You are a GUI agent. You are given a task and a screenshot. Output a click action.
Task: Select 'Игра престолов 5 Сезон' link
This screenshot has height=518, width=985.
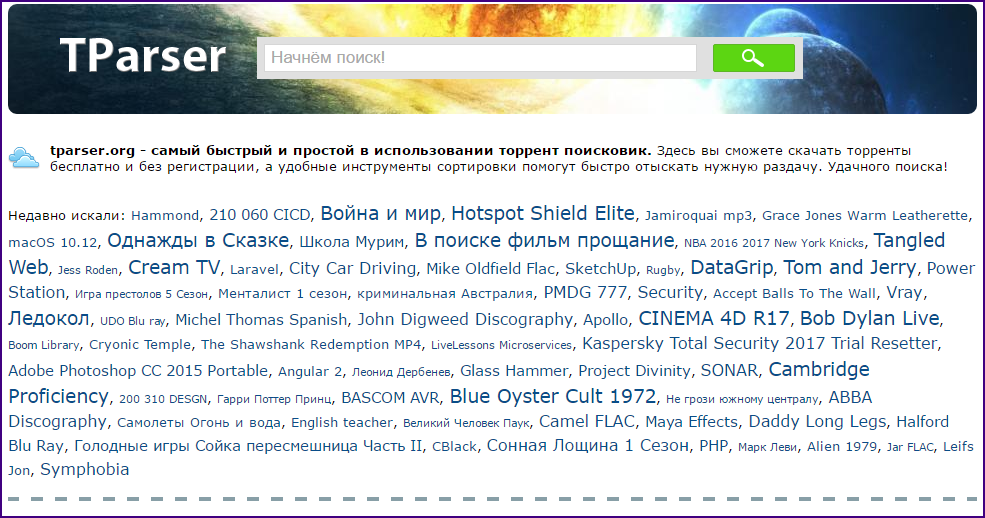[141, 294]
